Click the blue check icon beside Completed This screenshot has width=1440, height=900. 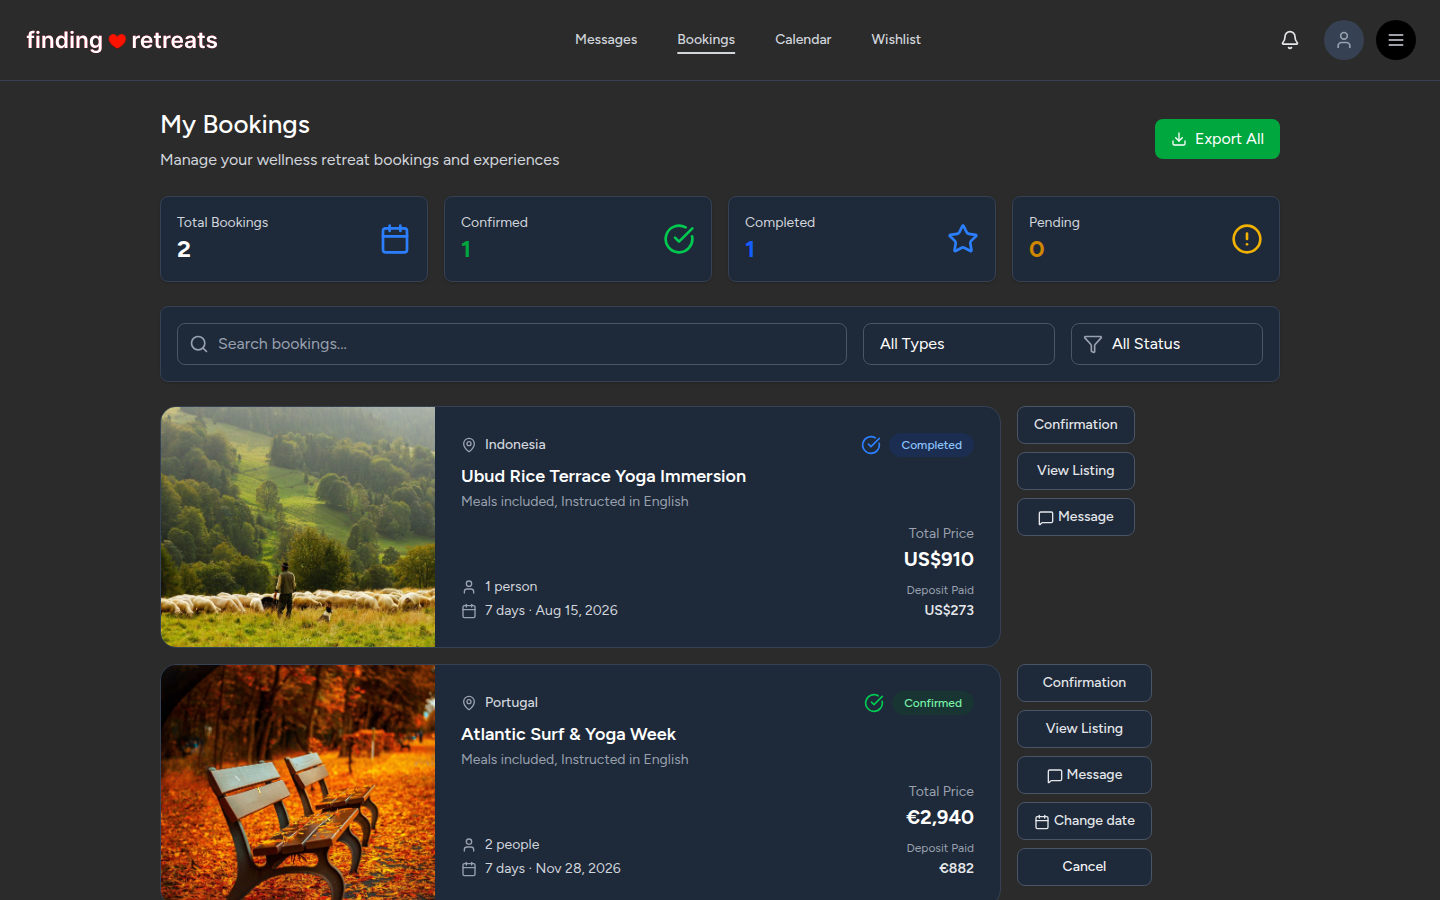pyautogui.click(x=871, y=445)
